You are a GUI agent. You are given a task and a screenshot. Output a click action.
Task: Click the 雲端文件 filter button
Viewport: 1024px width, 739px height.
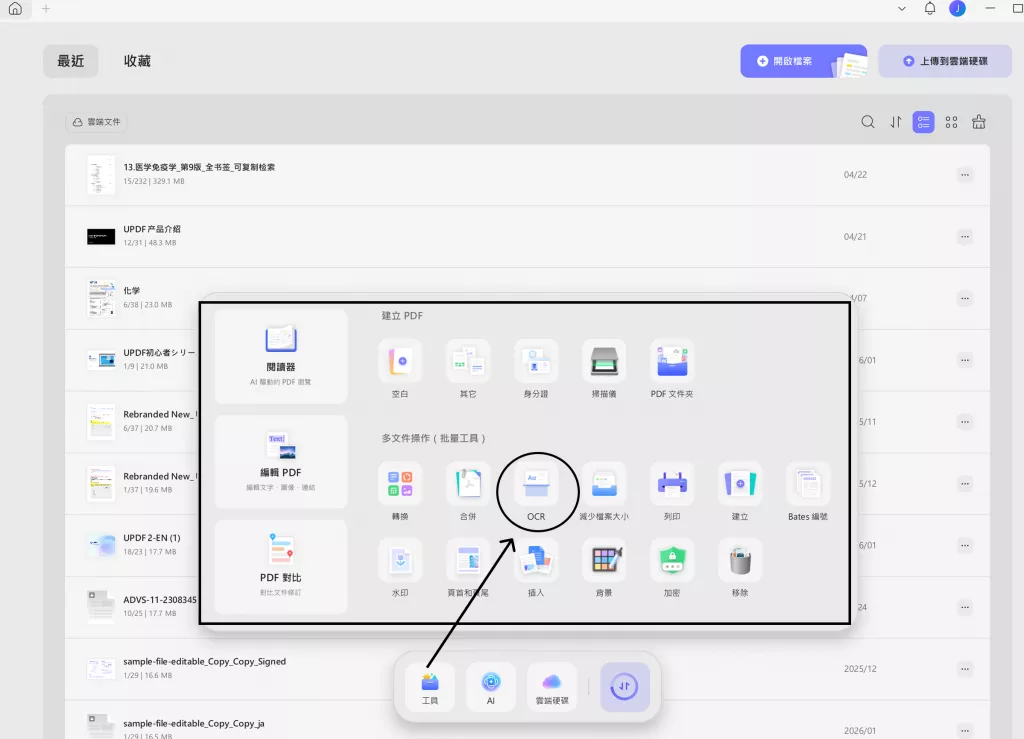pos(96,122)
